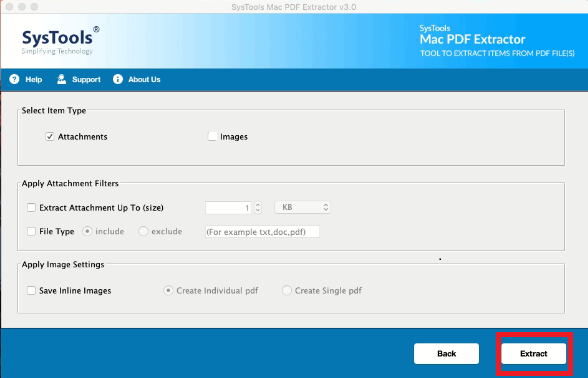Click the Help question mark icon
This screenshot has width=588, height=378.
pos(14,79)
